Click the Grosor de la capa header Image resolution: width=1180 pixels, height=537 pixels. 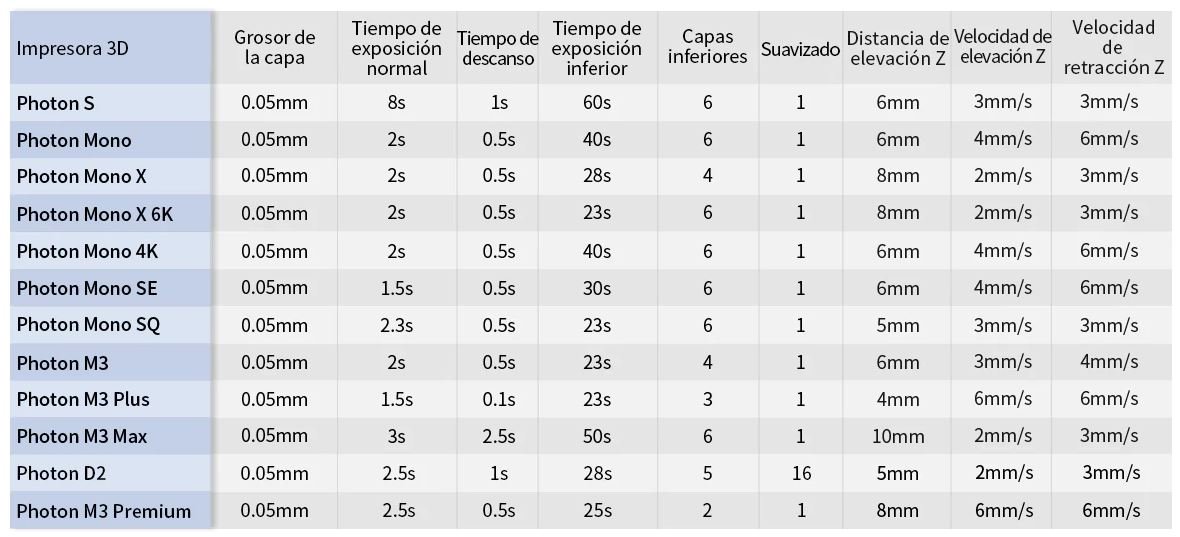(275, 48)
